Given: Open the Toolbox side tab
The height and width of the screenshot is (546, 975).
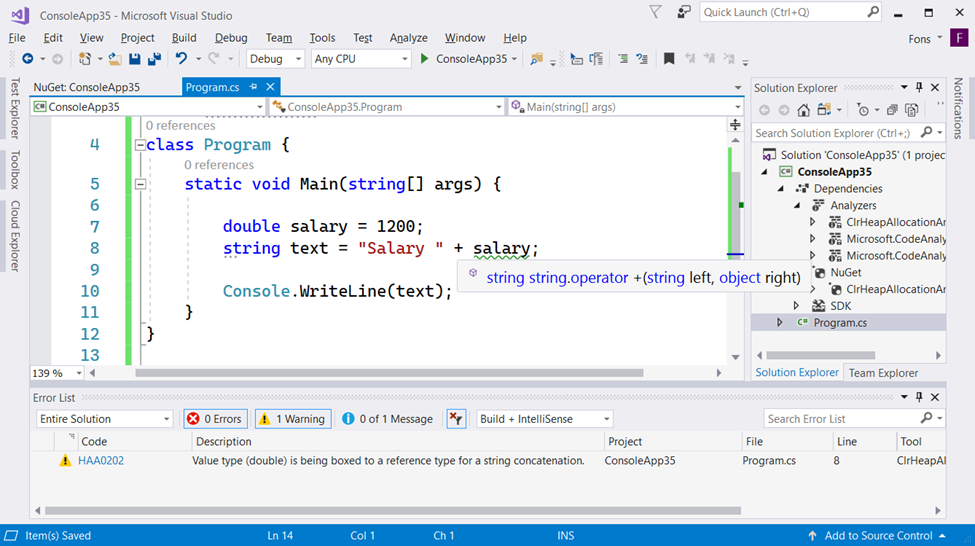Looking at the screenshot, I should point(15,169).
